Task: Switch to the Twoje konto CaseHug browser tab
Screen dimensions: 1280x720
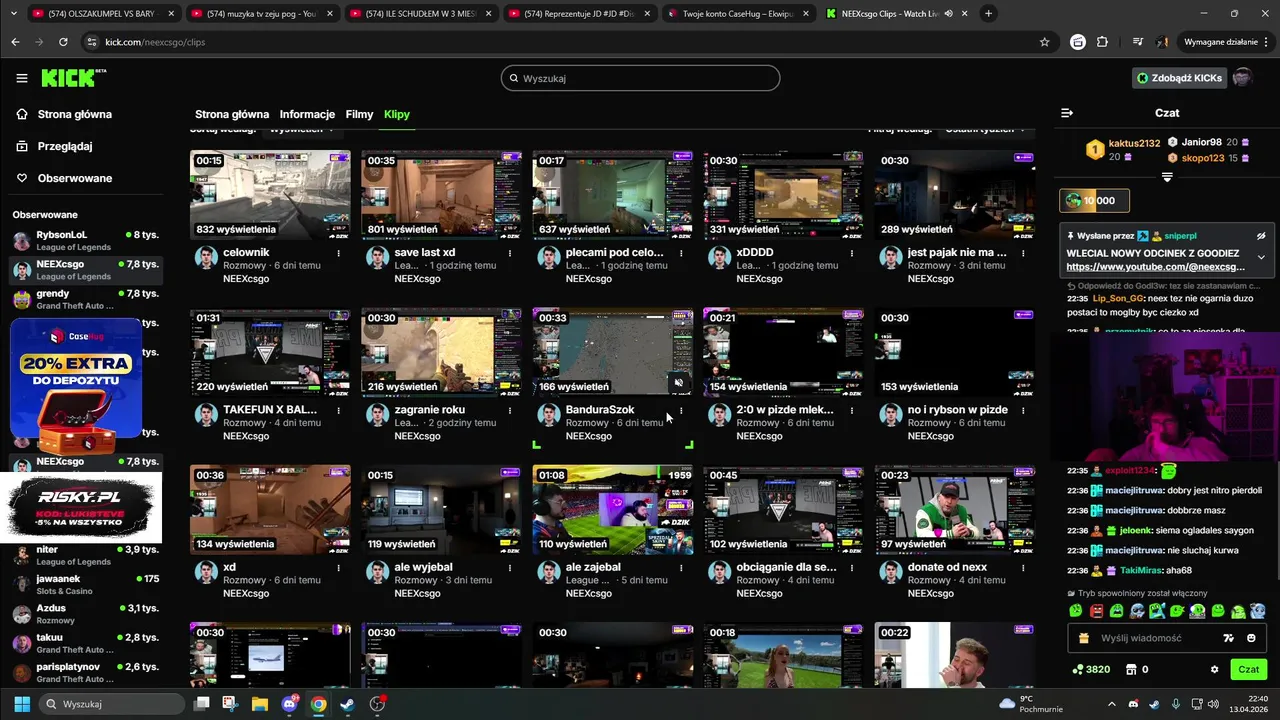Action: click(738, 13)
